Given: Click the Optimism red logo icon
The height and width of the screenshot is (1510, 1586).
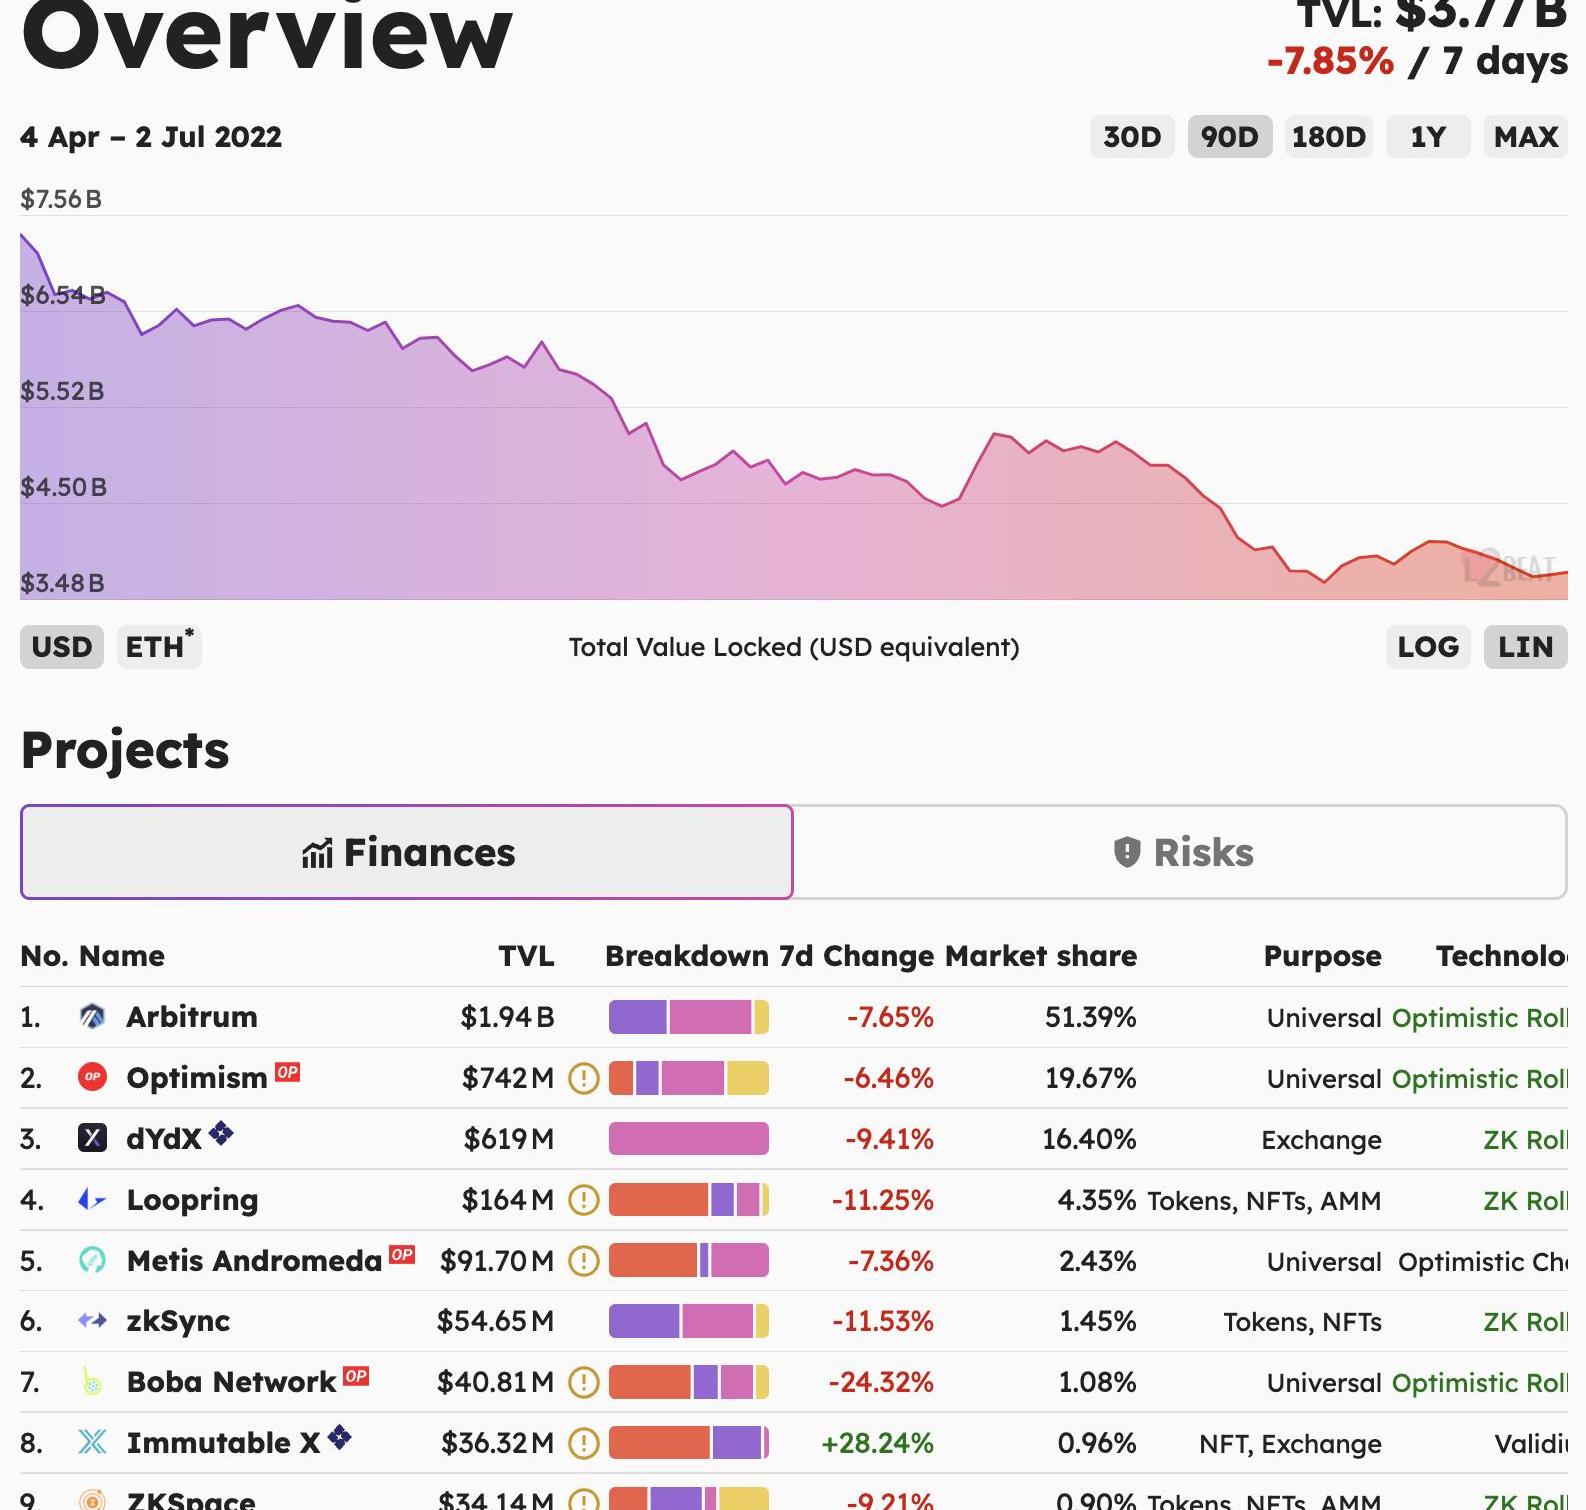Looking at the screenshot, I should click(92, 1078).
